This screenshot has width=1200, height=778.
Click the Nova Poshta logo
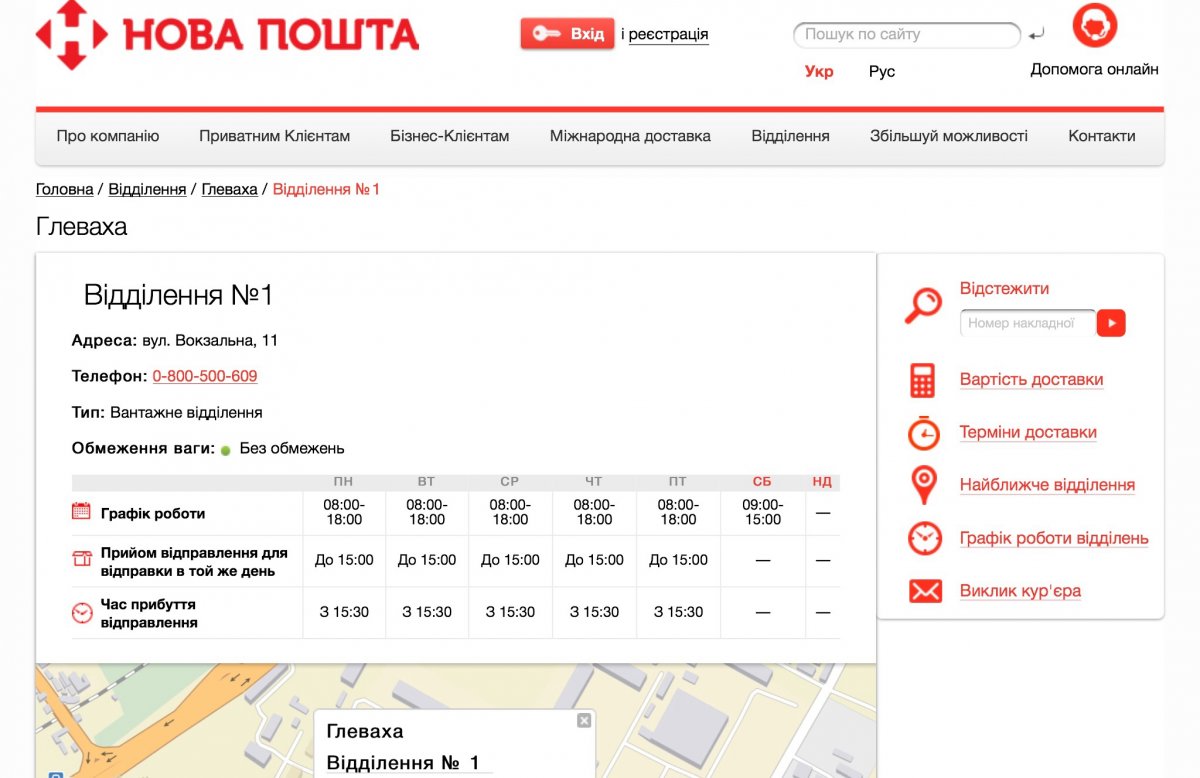point(227,34)
